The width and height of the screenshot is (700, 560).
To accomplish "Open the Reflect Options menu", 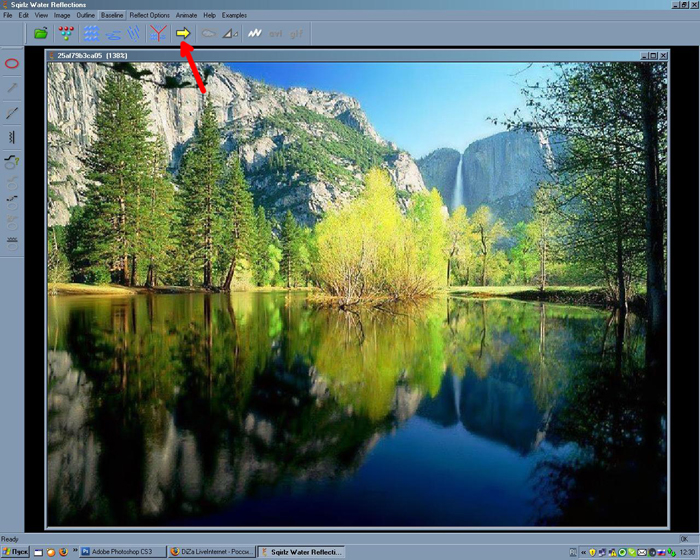I will click(150, 15).
